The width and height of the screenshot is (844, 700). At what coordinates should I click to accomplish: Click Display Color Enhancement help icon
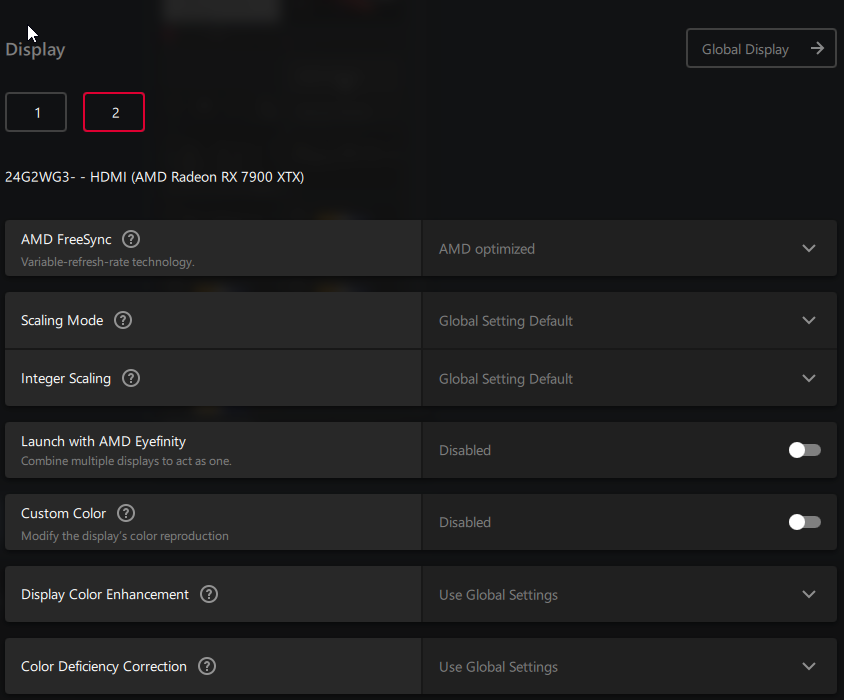209,594
